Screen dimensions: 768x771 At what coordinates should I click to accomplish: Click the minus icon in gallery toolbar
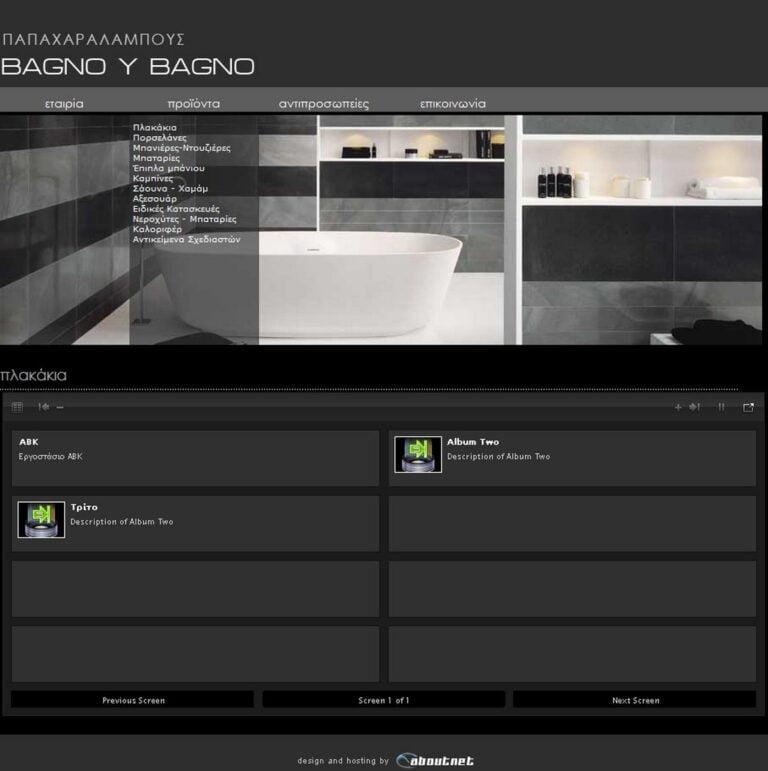click(x=60, y=407)
